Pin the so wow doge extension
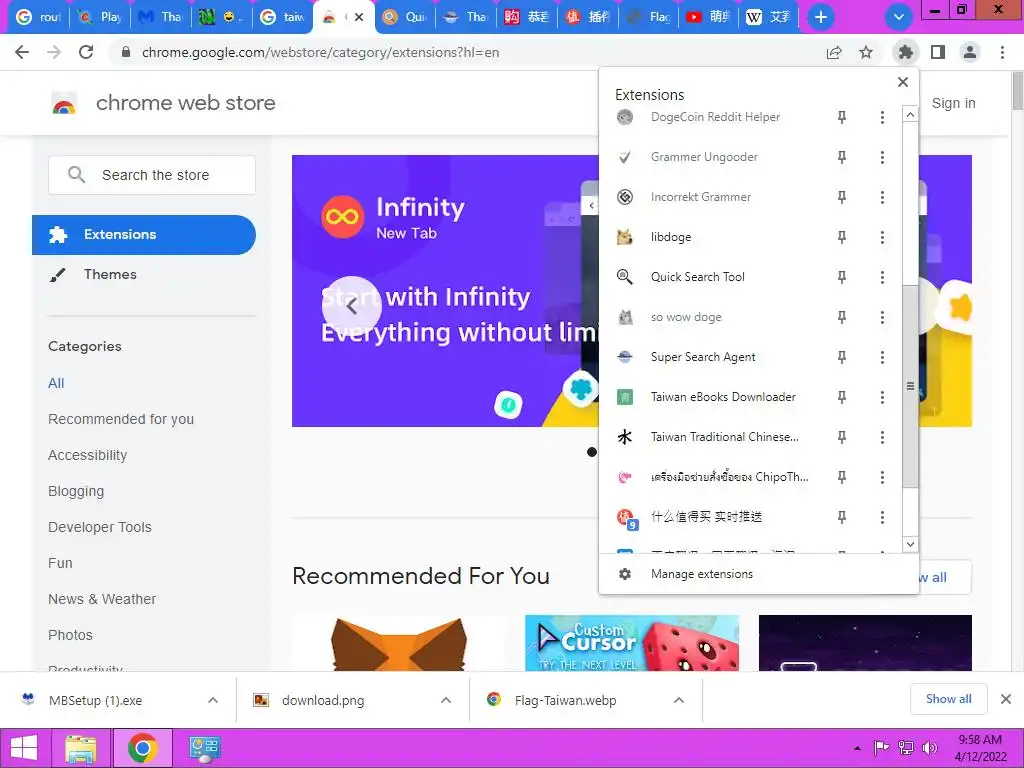The image size is (1024, 768). 842,317
